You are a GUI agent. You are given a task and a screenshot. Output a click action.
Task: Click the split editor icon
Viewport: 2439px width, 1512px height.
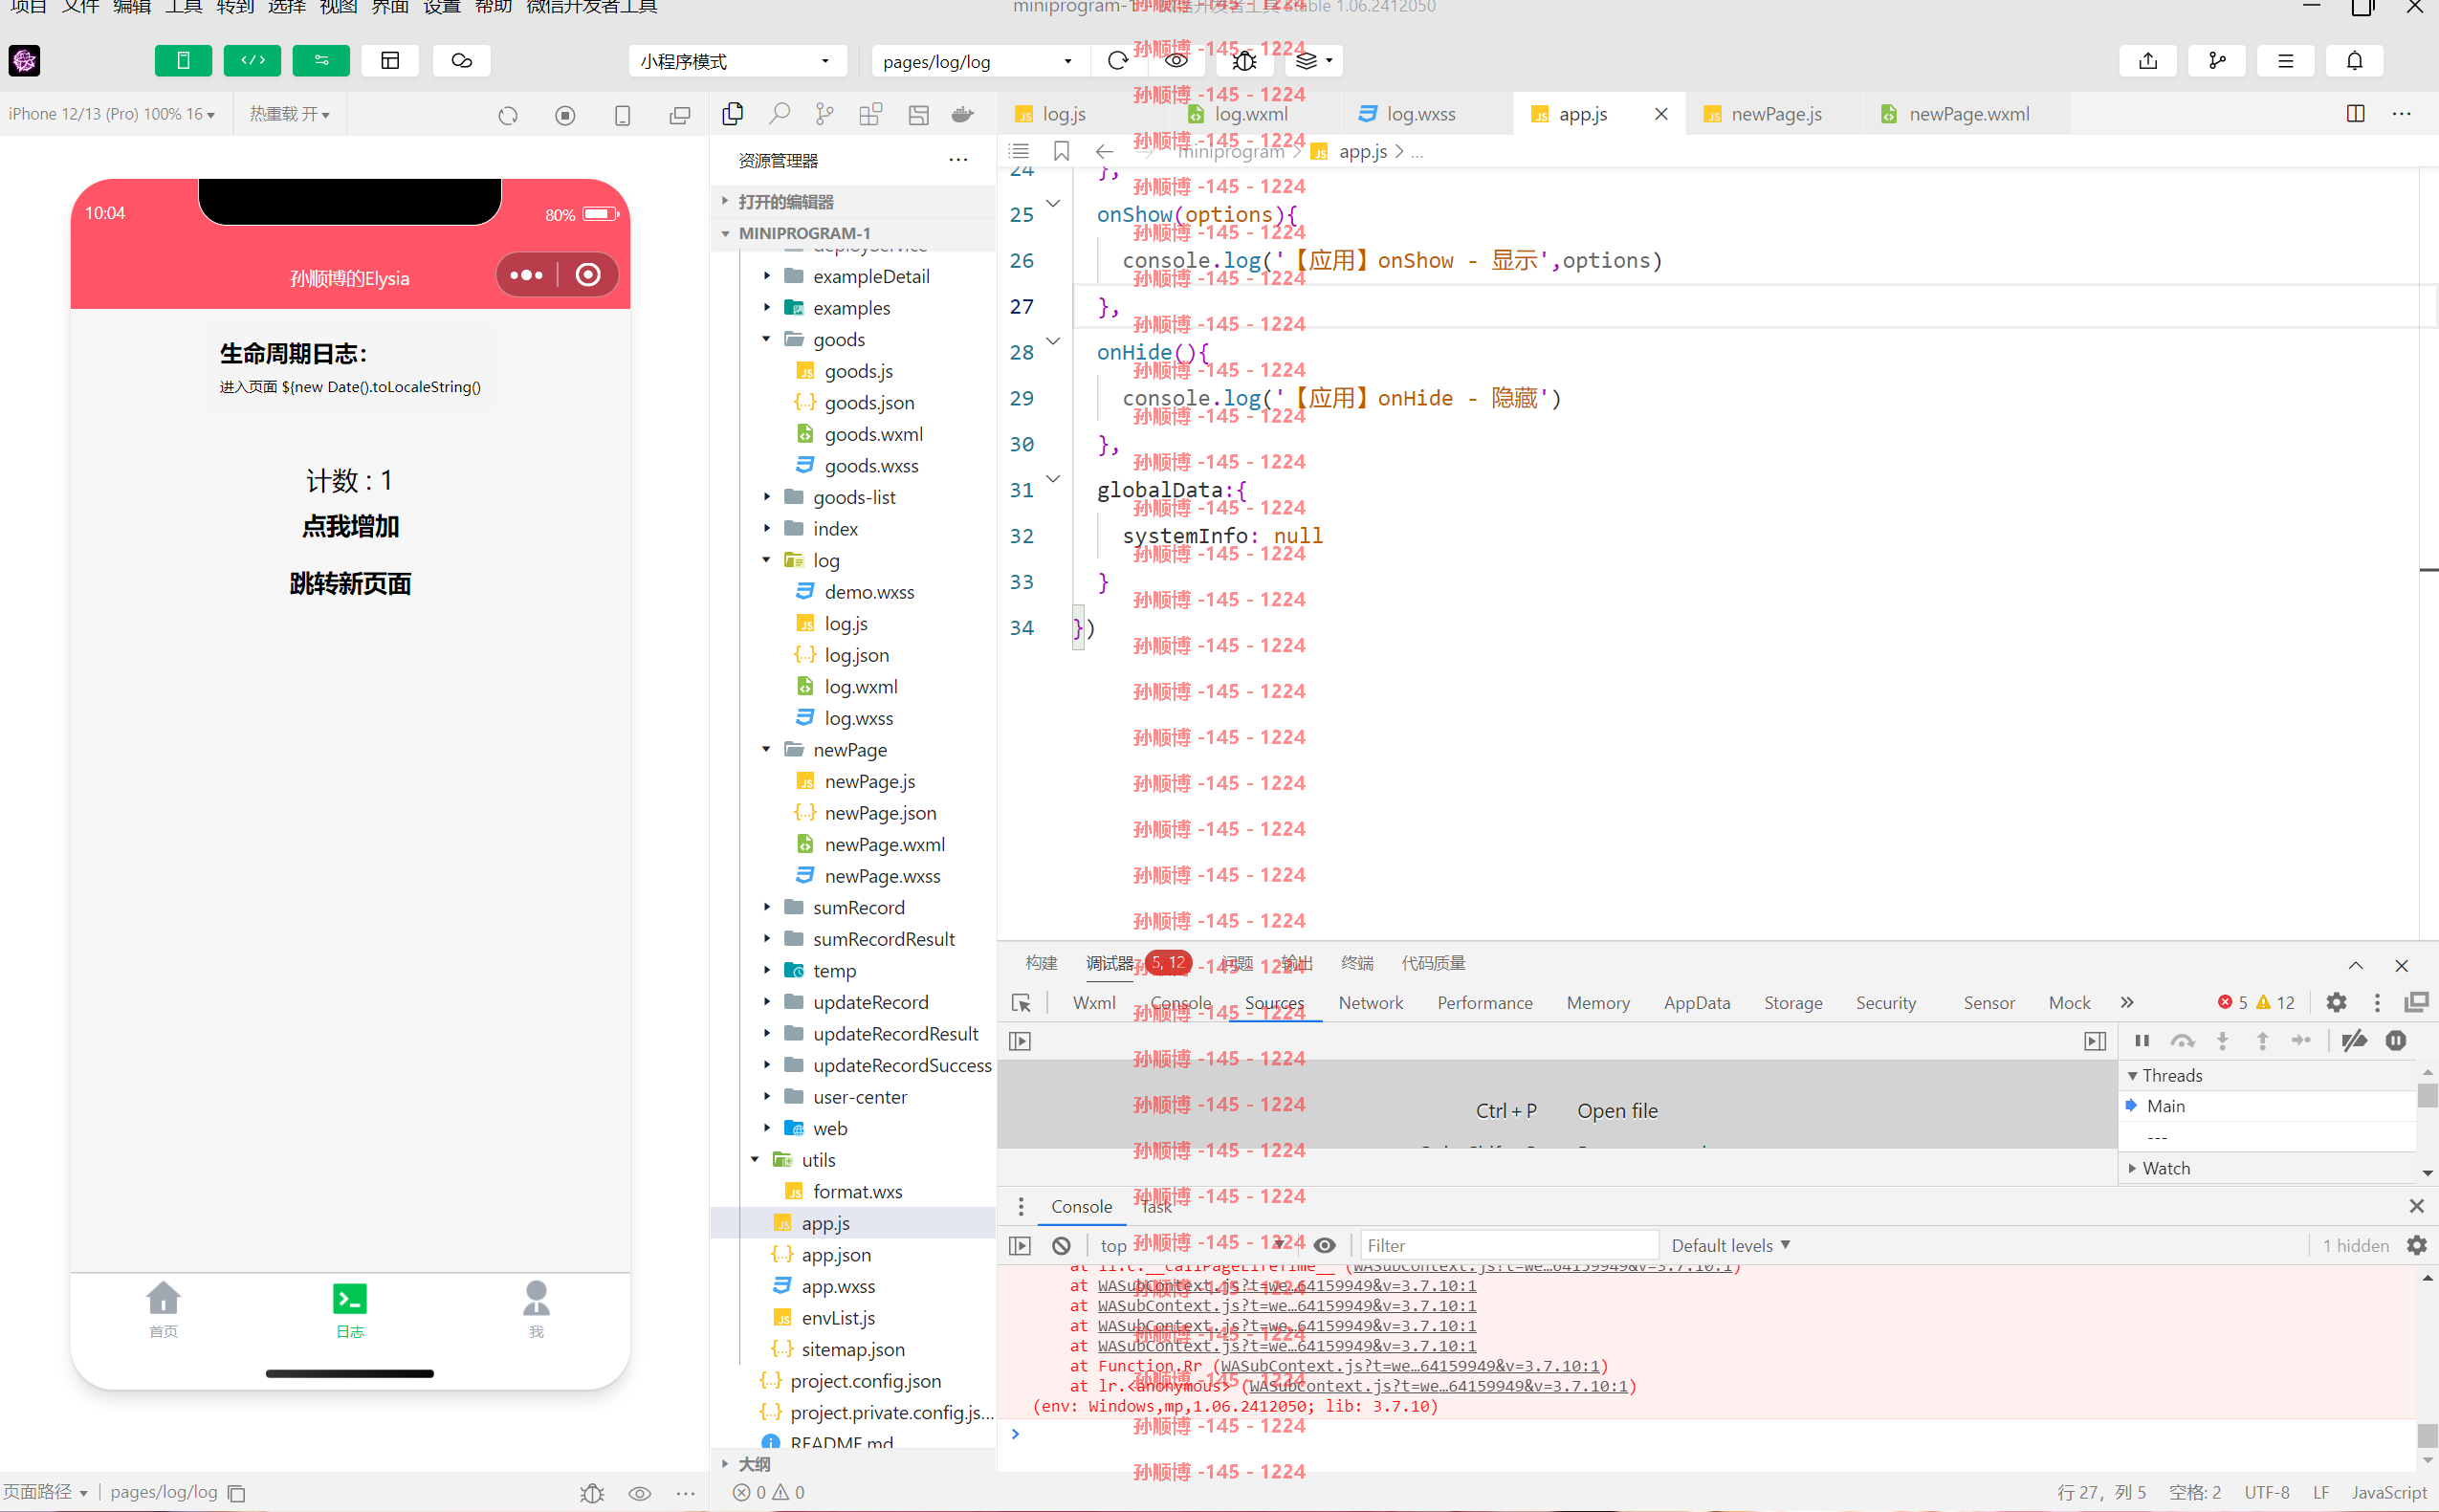click(2355, 114)
